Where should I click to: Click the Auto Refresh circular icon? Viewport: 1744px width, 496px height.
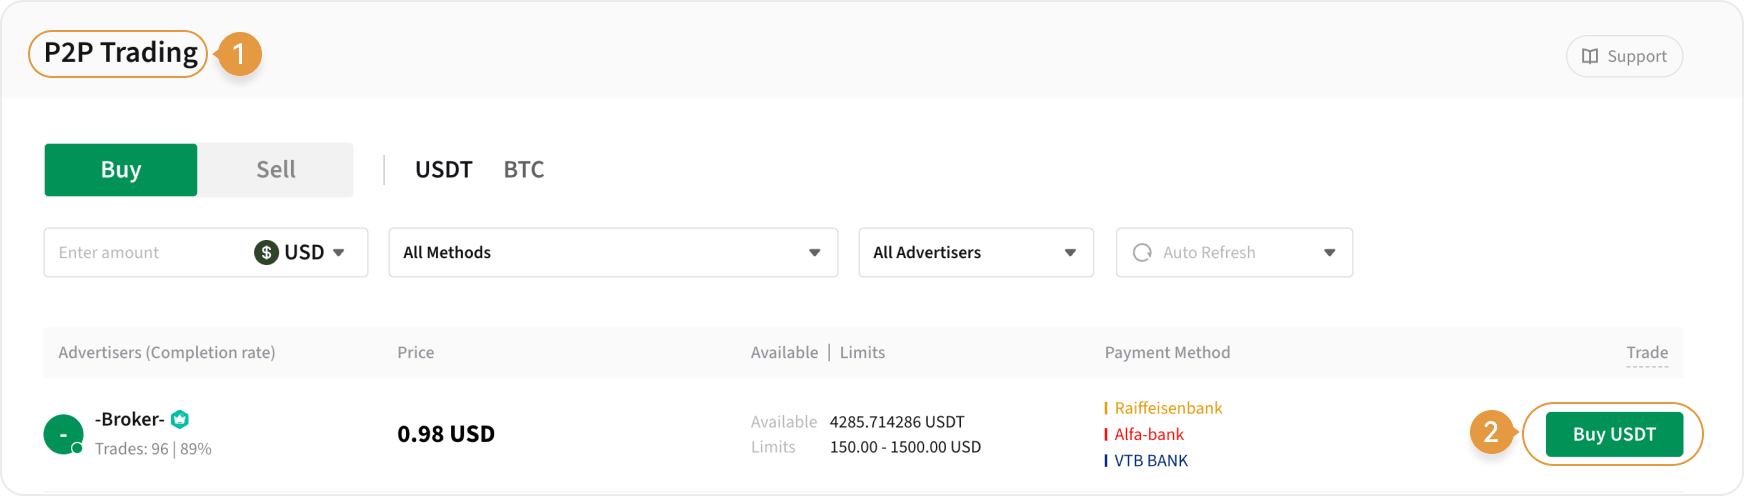[x=1142, y=252]
